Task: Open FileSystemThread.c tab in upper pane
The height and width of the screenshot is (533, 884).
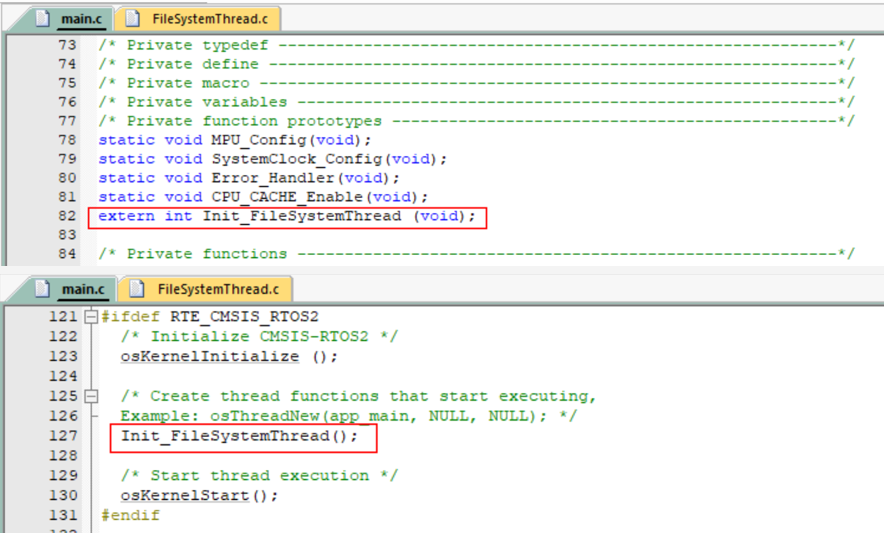Action: (212, 18)
